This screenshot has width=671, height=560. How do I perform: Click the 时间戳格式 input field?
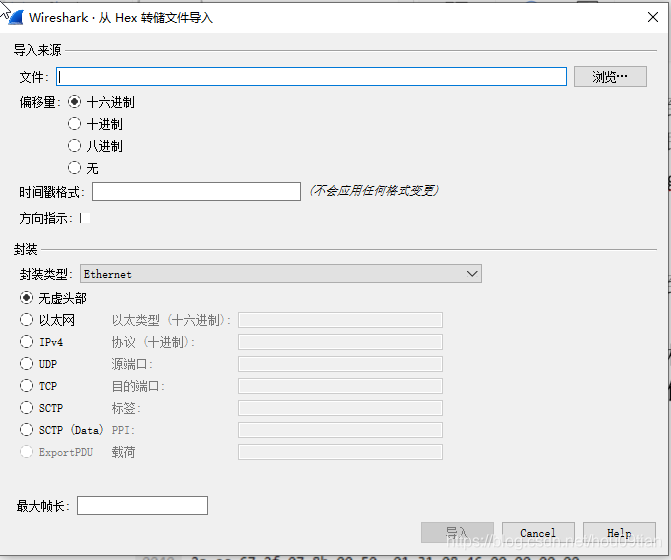196,192
